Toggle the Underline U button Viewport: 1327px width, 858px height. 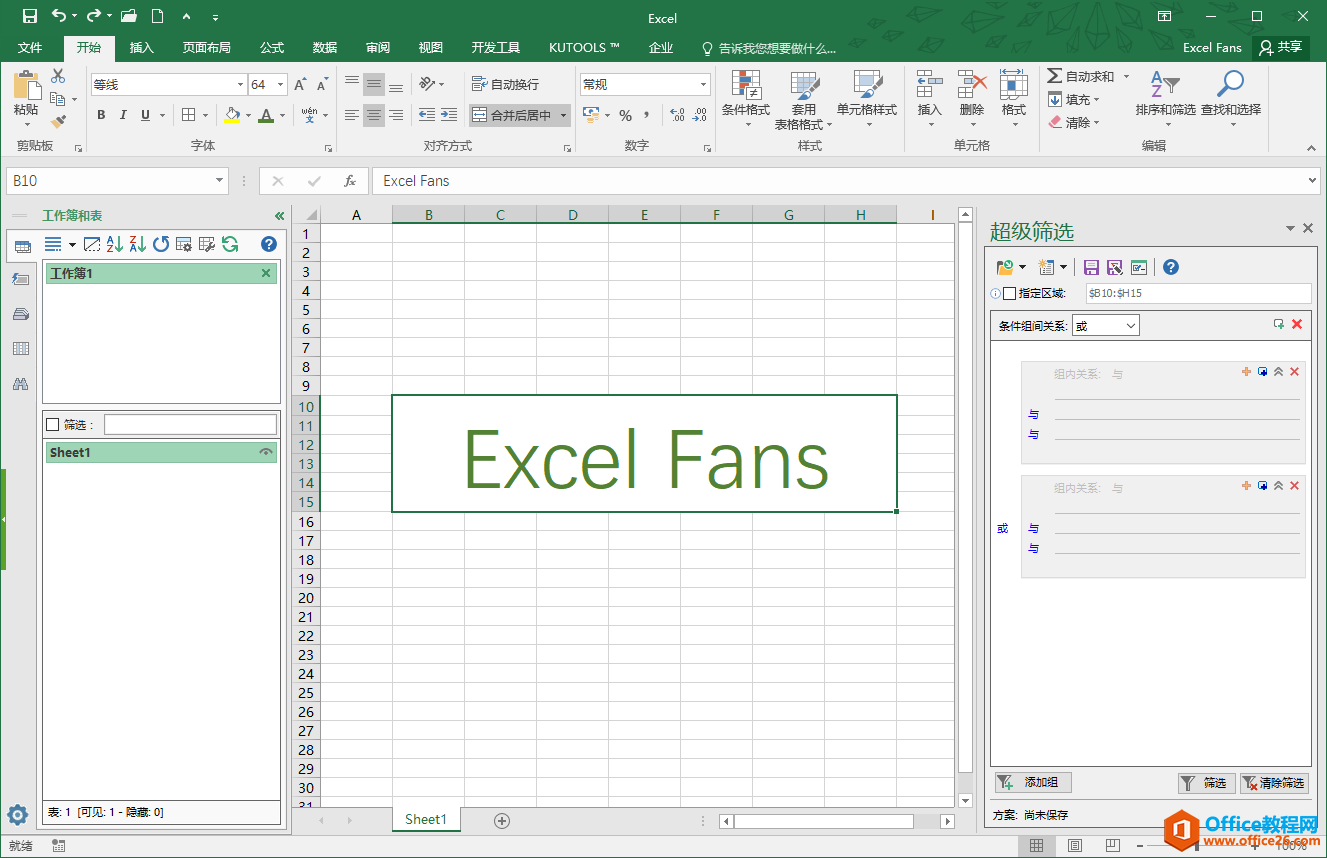[x=146, y=115]
